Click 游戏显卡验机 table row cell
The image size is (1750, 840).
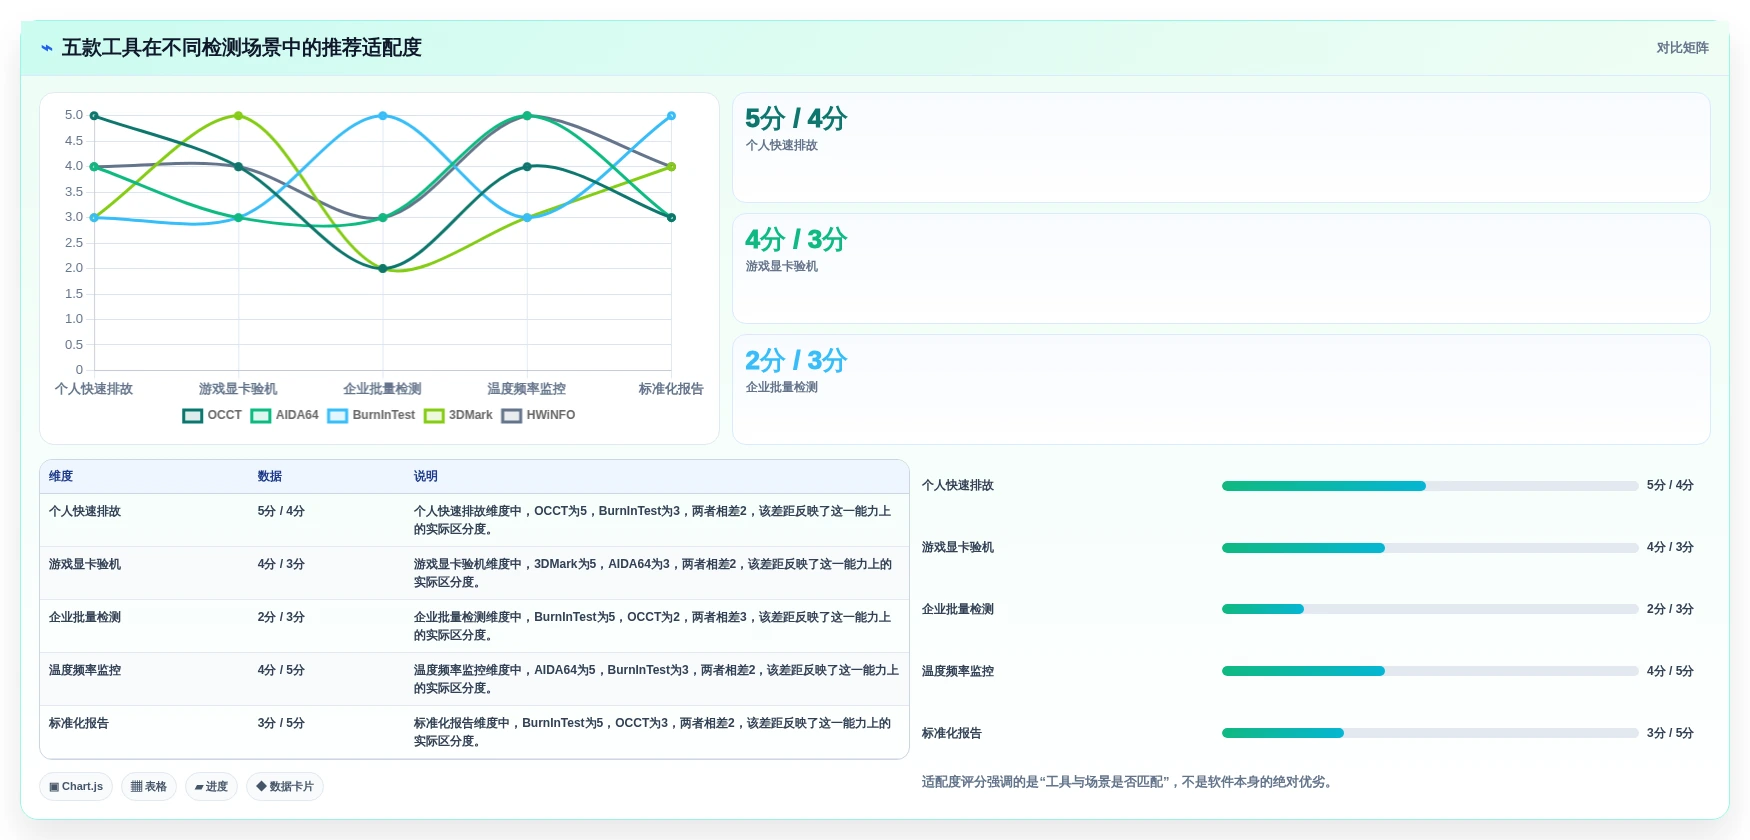pyautogui.click(x=85, y=564)
